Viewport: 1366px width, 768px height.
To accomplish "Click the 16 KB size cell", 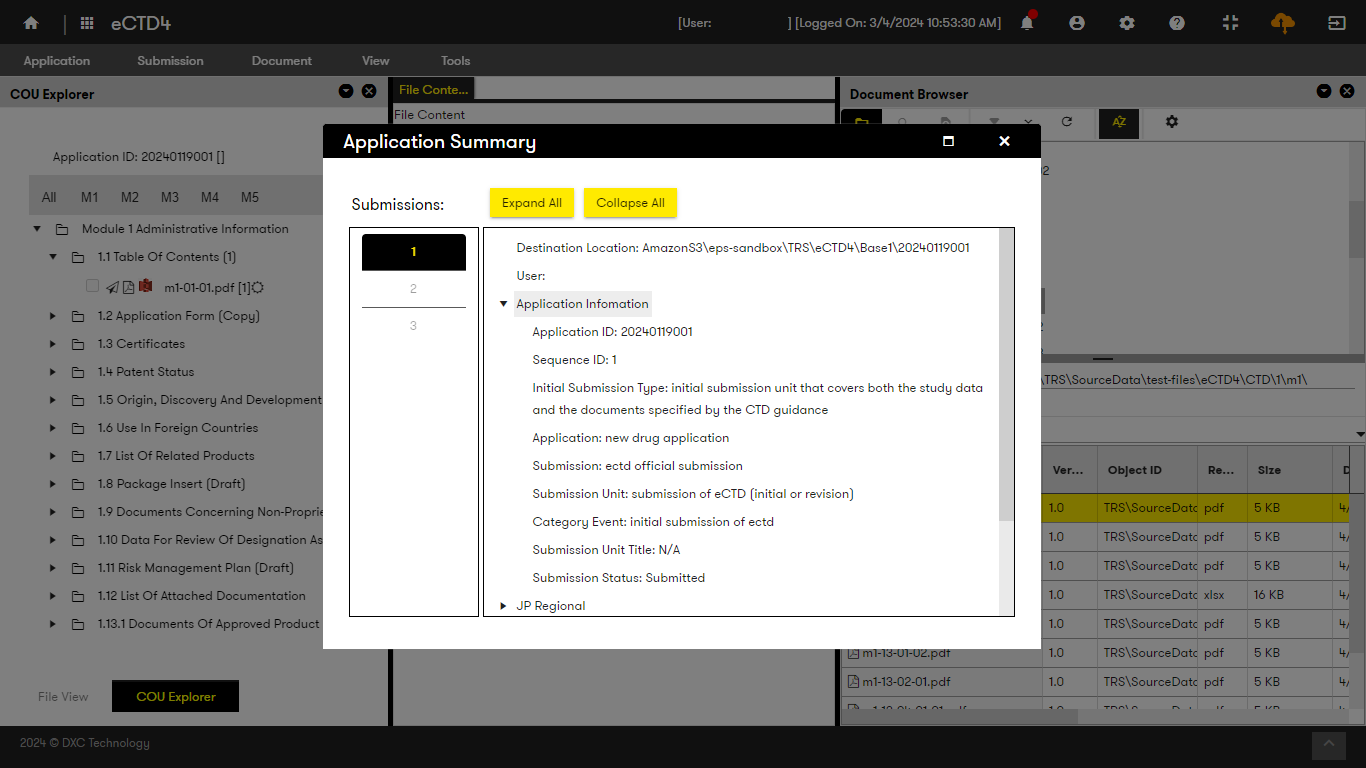I will pyautogui.click(x=1290, y=595).
